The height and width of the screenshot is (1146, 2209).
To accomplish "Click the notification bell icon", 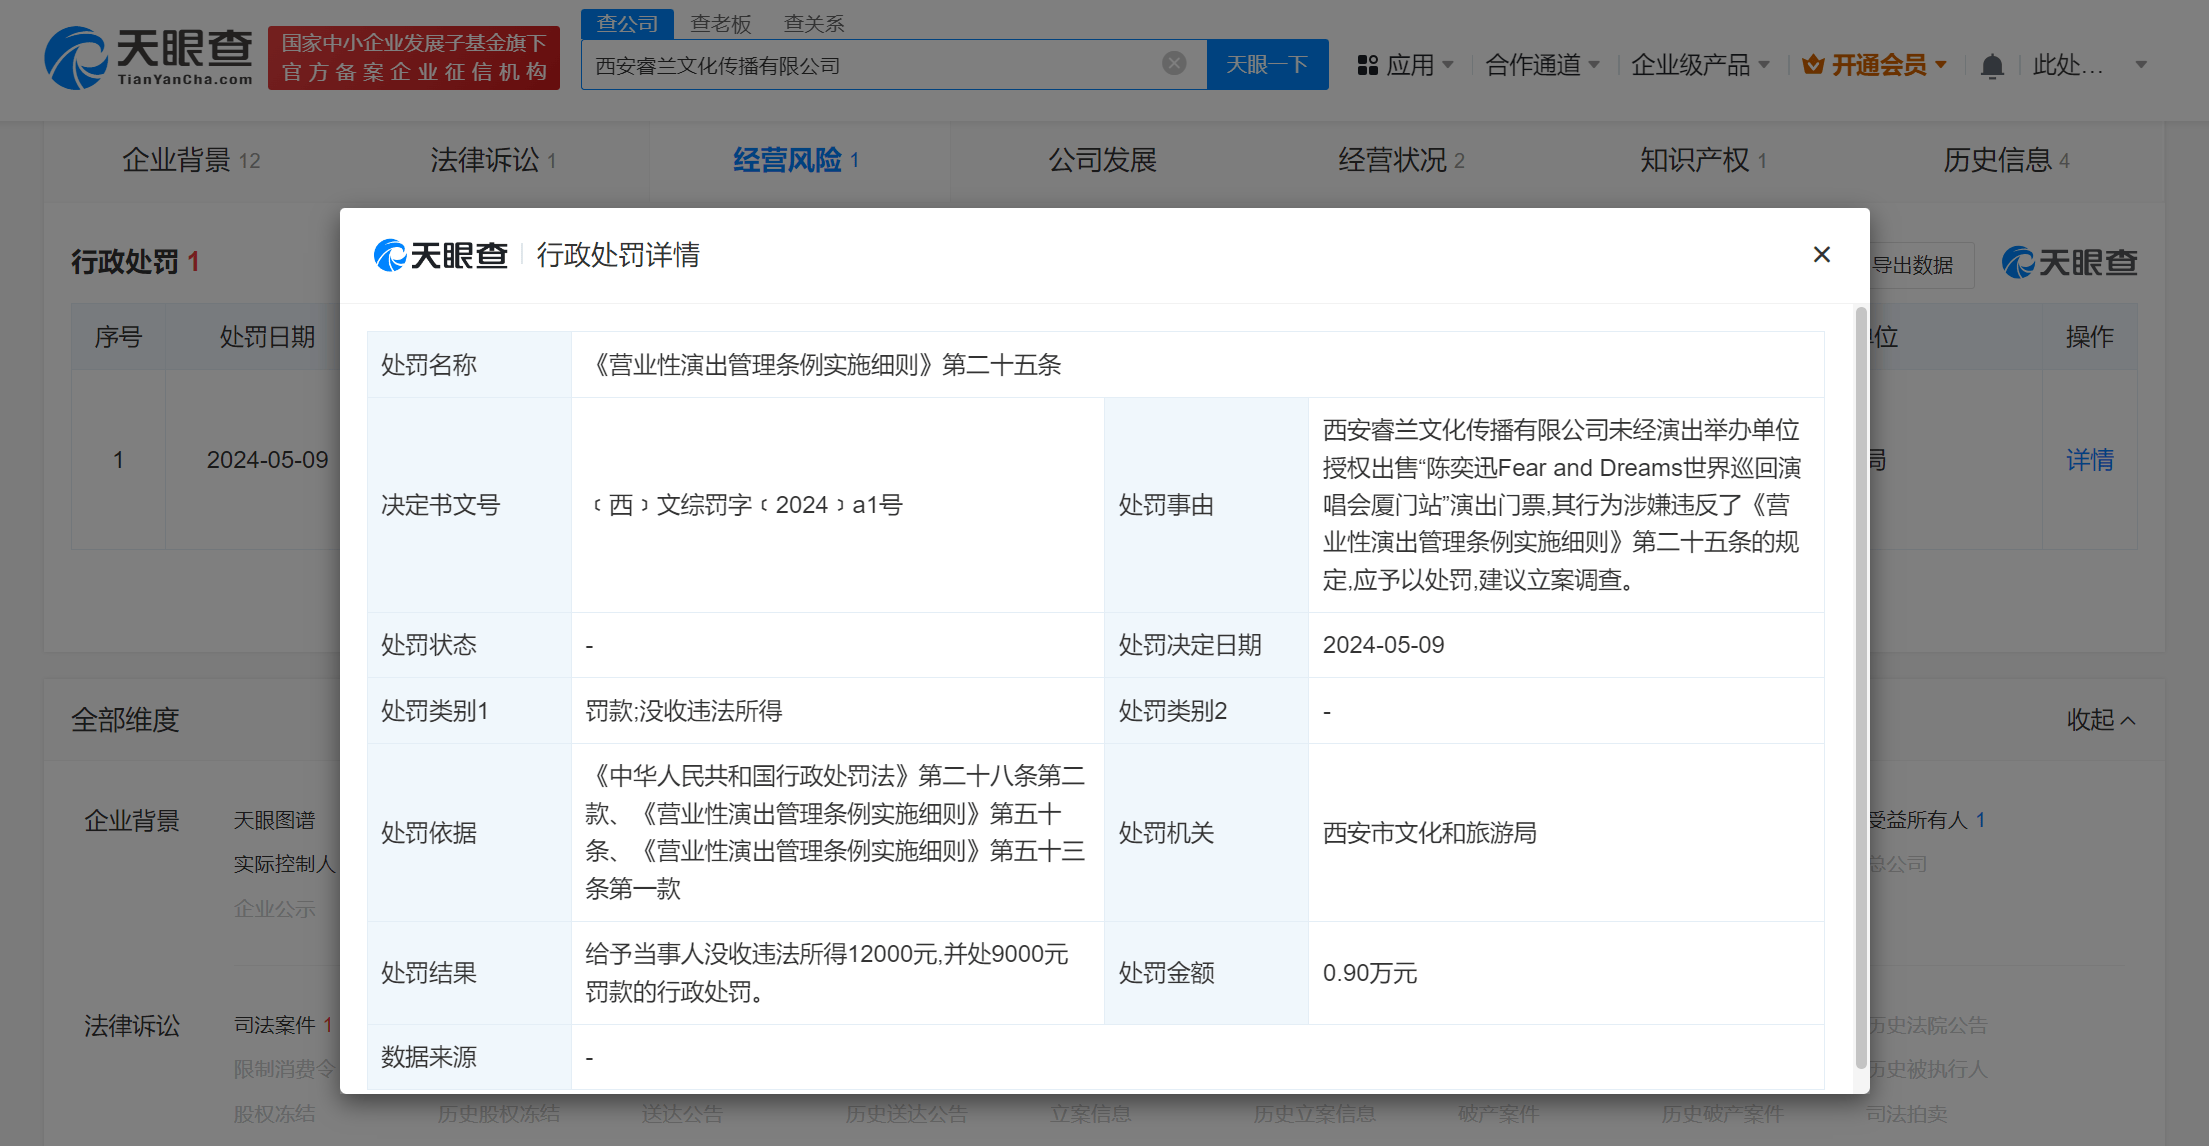I will (1991, 64).
